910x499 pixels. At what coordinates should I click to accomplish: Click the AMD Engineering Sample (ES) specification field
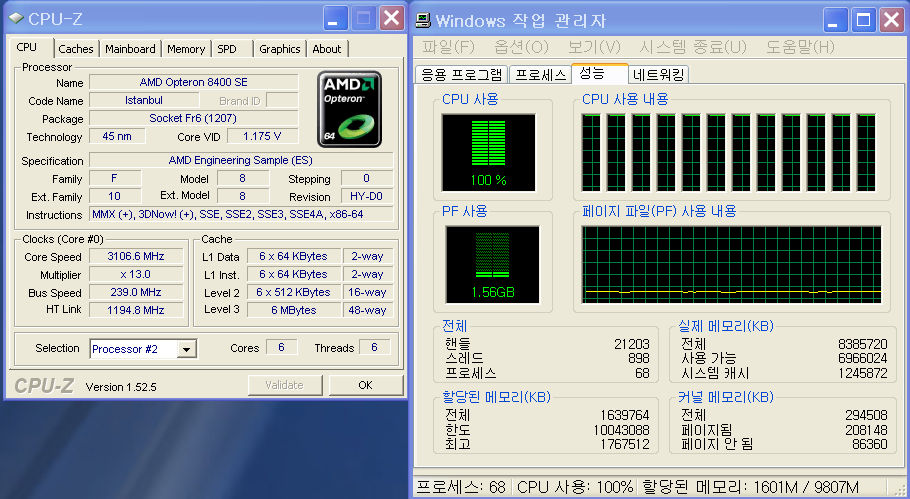241,160
